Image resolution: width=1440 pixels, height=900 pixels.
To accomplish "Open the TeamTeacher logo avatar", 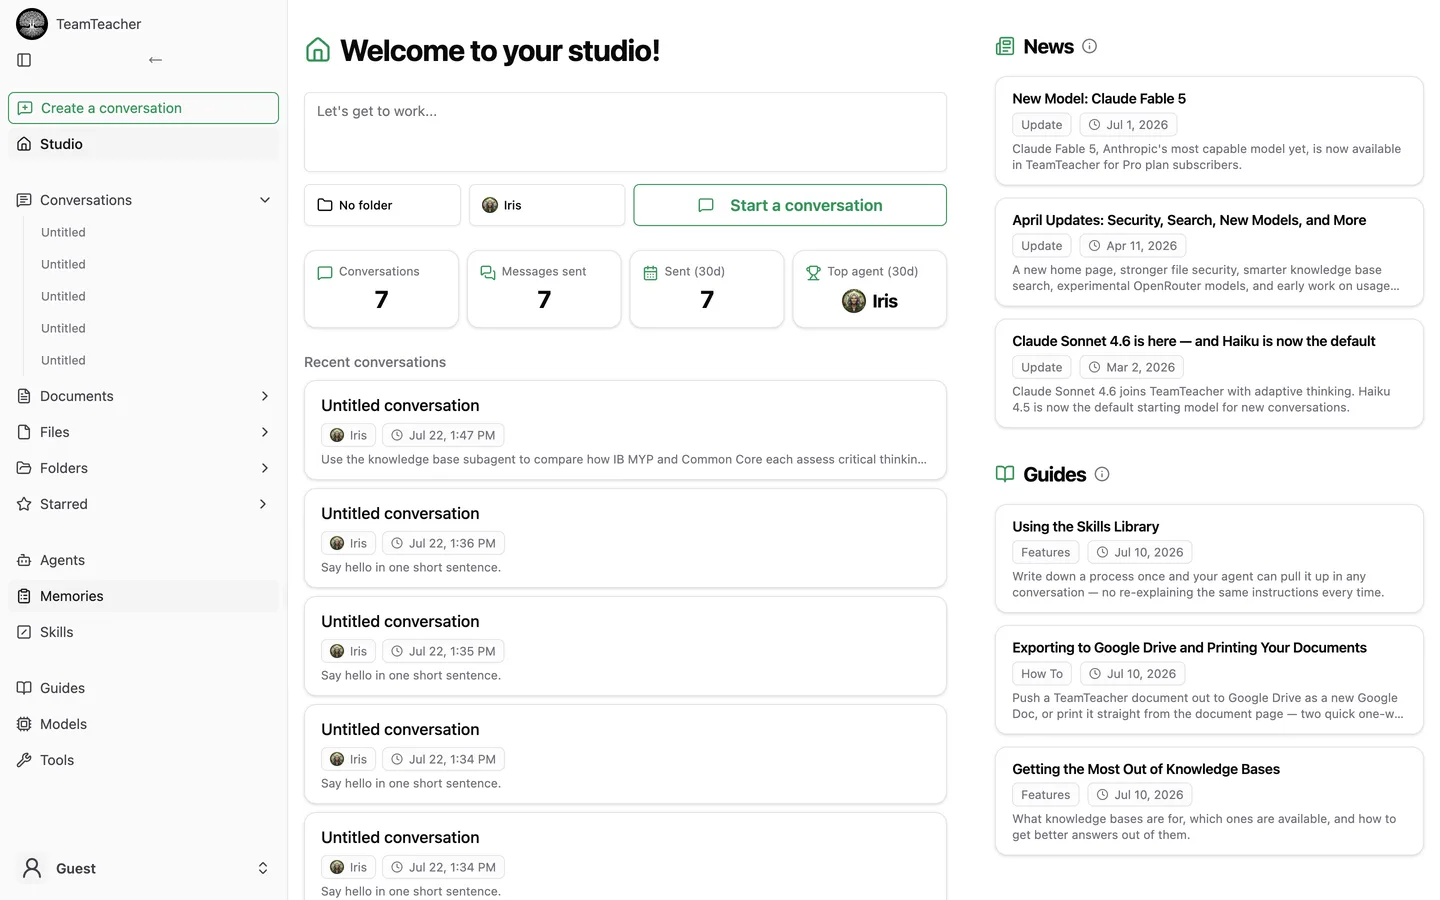I will pyautogui.click(x=32, y=24).
